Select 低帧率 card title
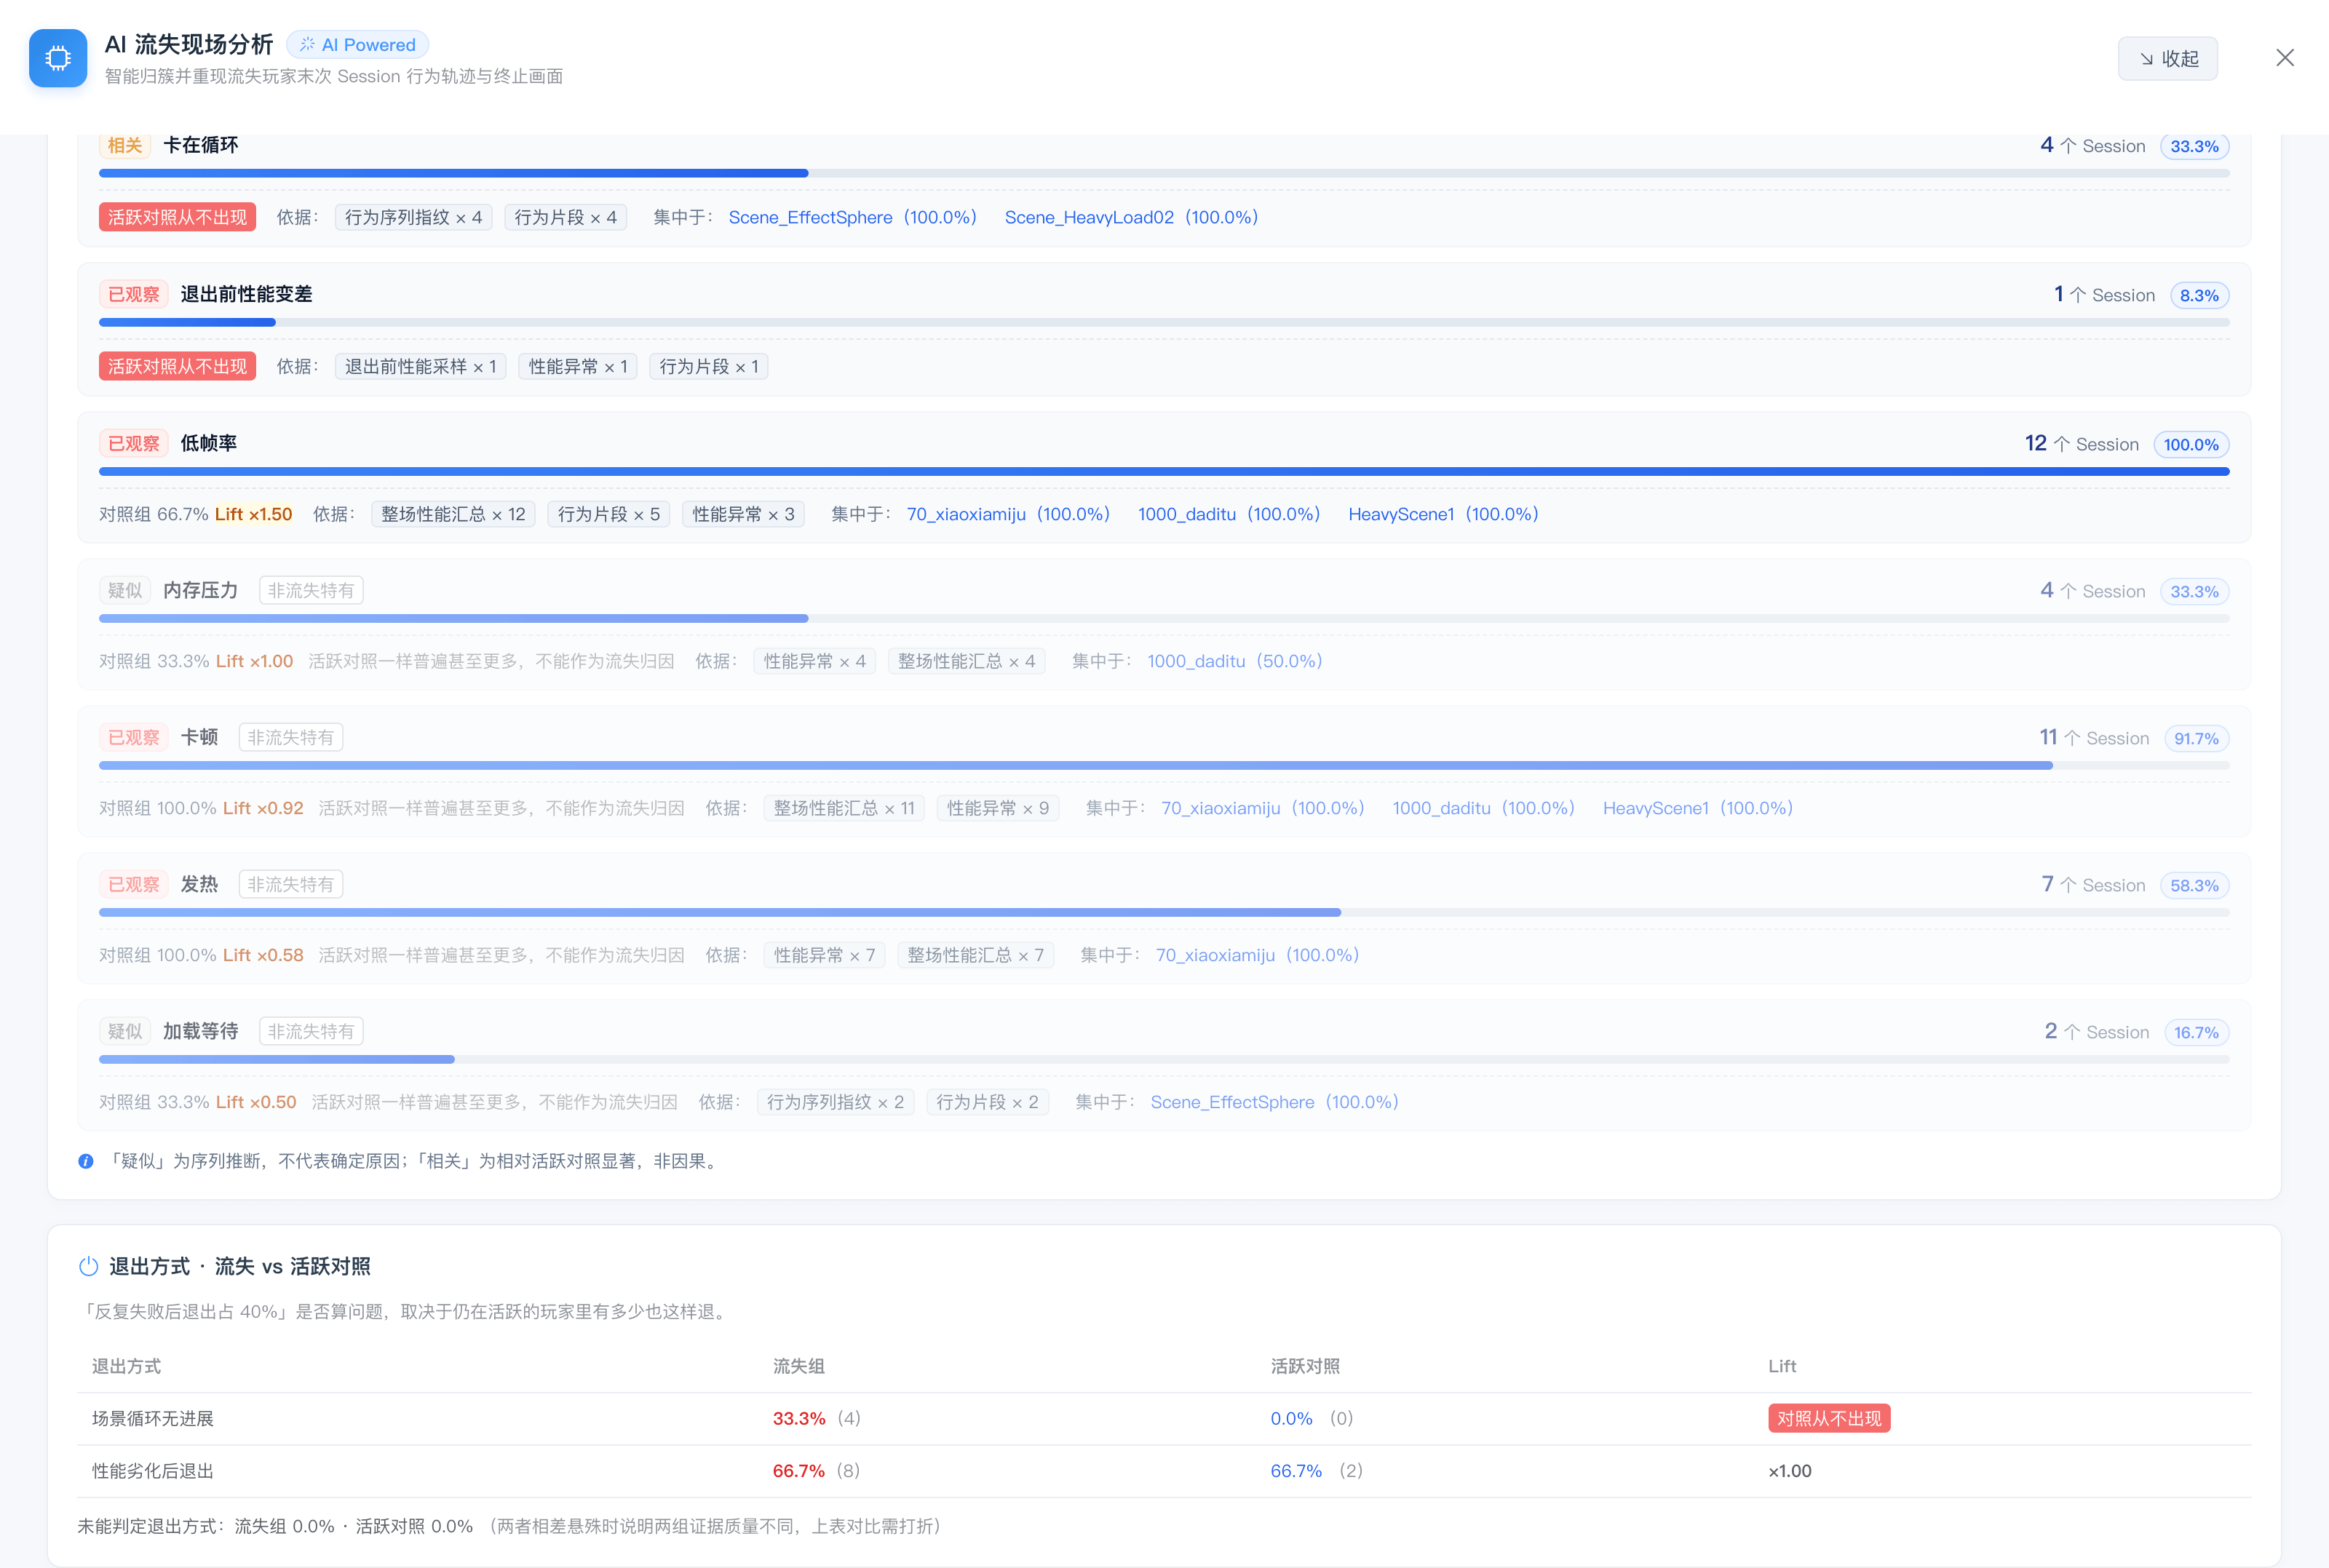2329x1568 pixels. 208,443
